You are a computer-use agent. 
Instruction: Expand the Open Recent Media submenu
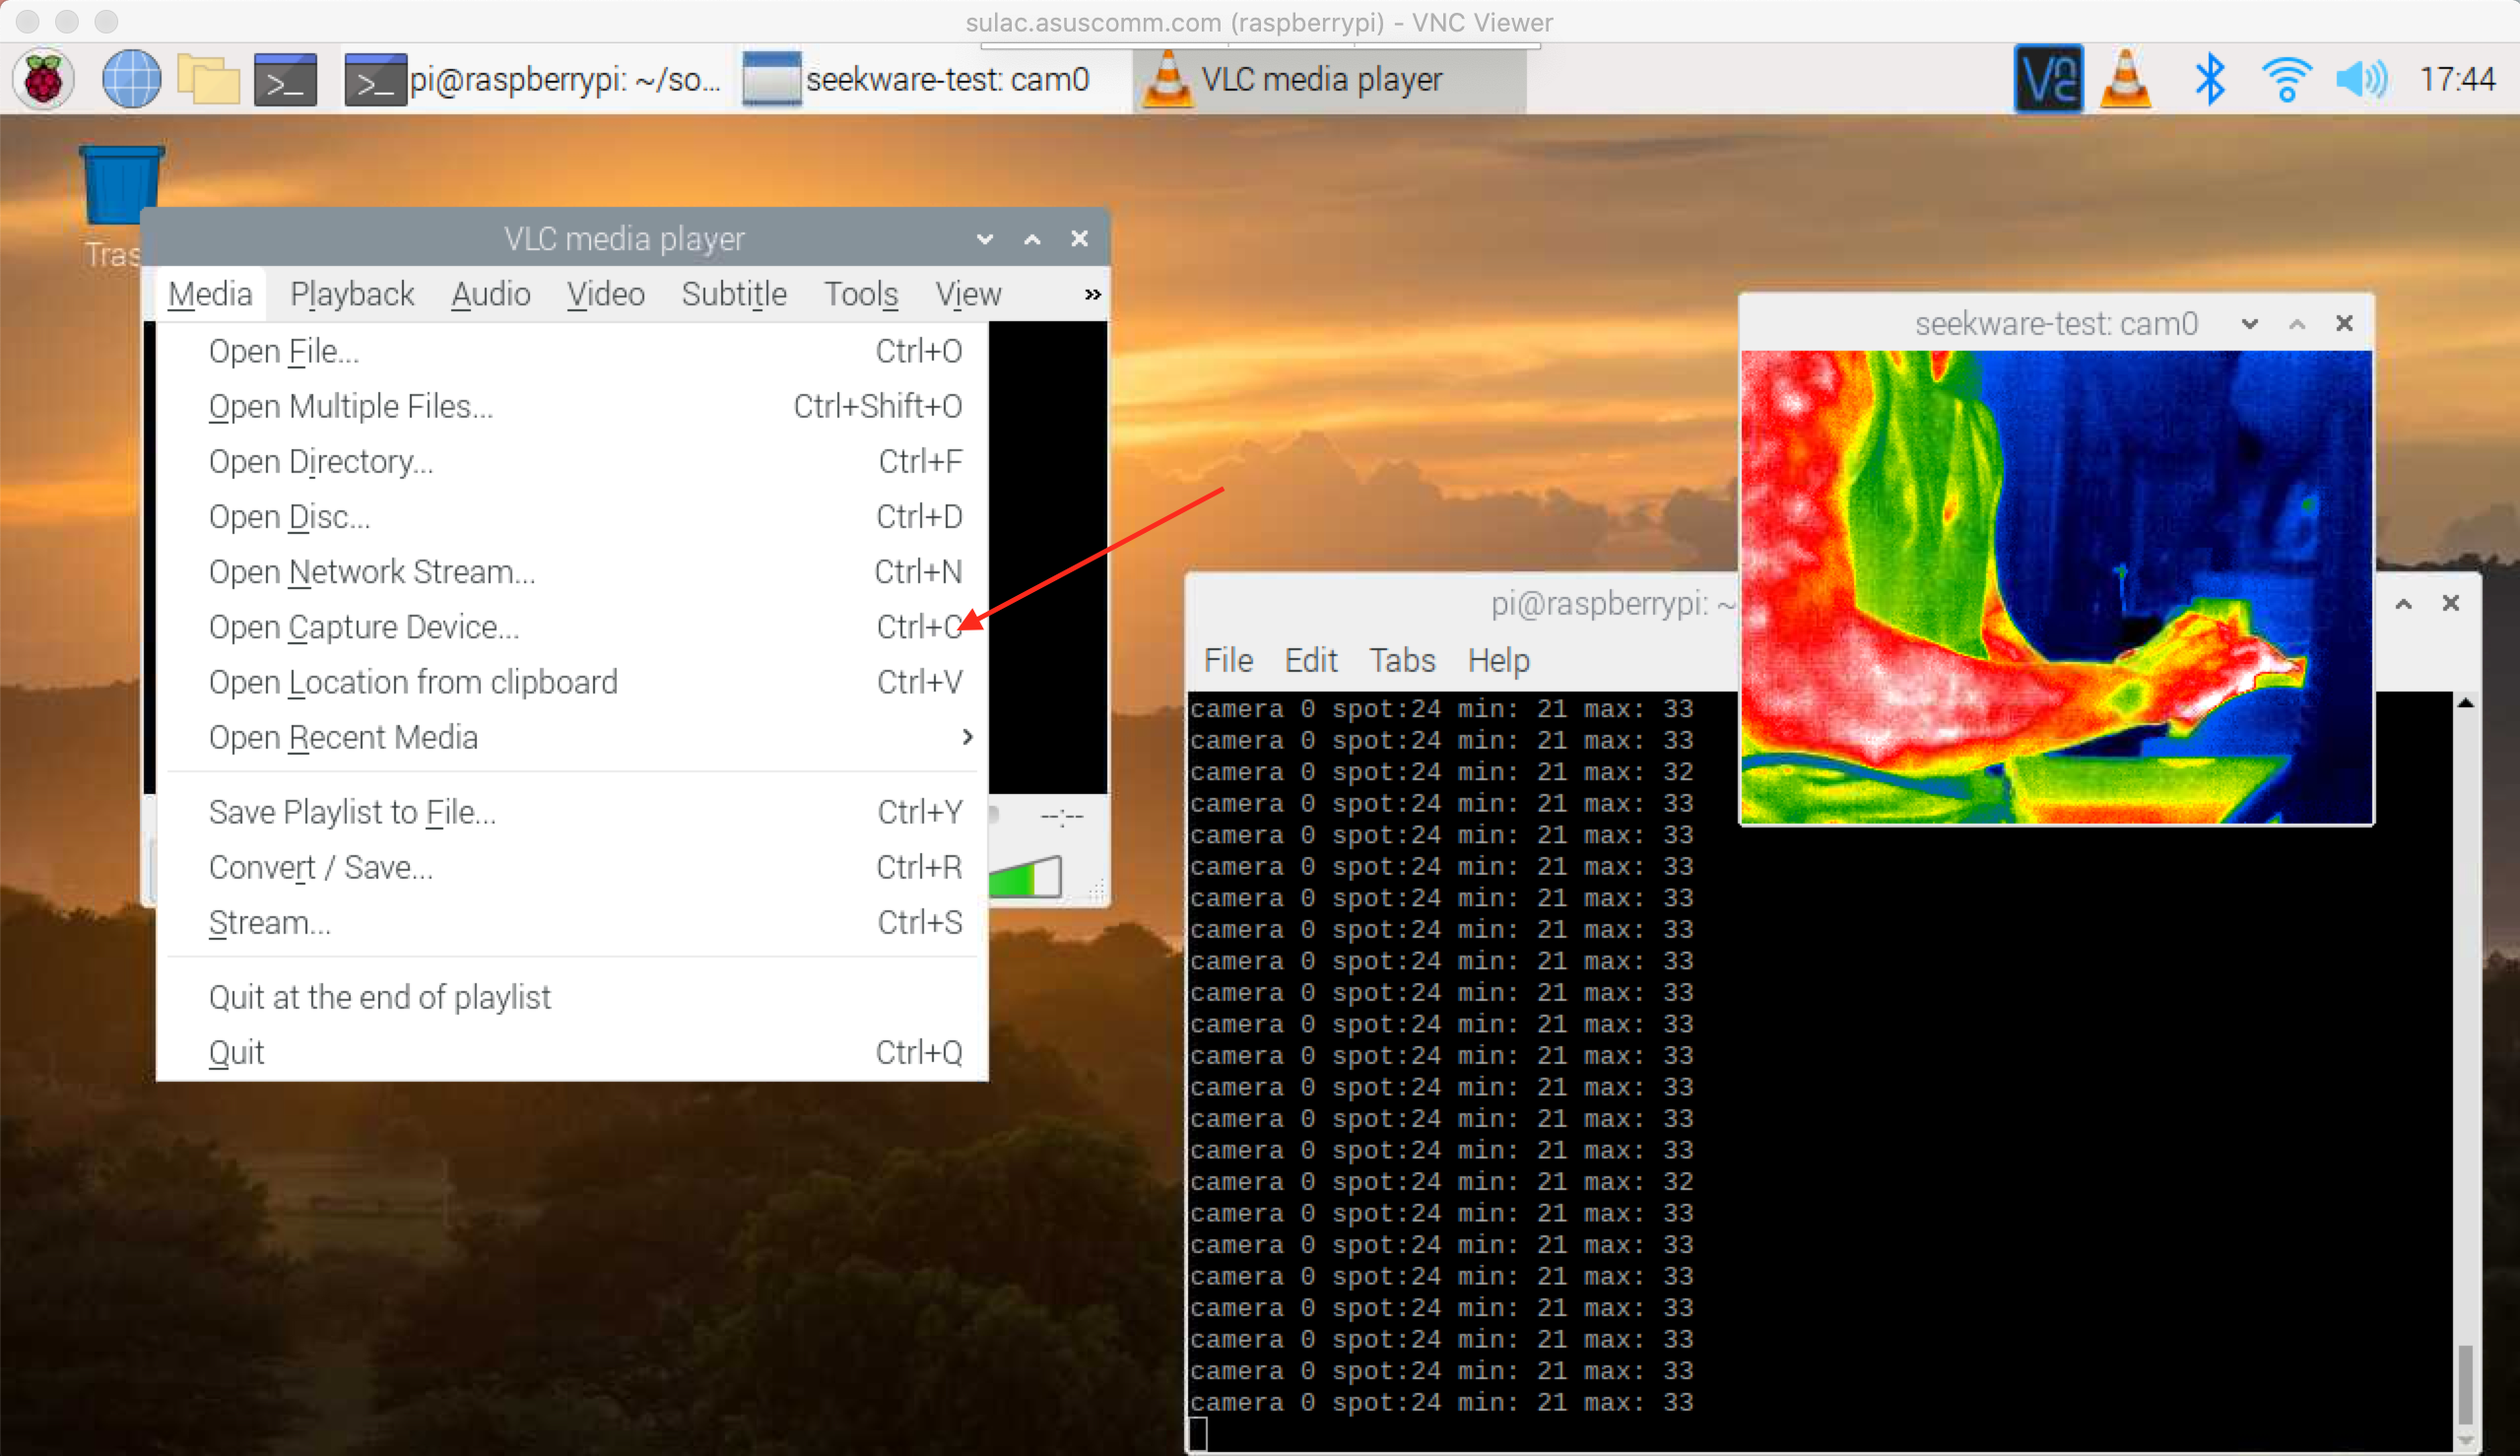tap(572, 737)
